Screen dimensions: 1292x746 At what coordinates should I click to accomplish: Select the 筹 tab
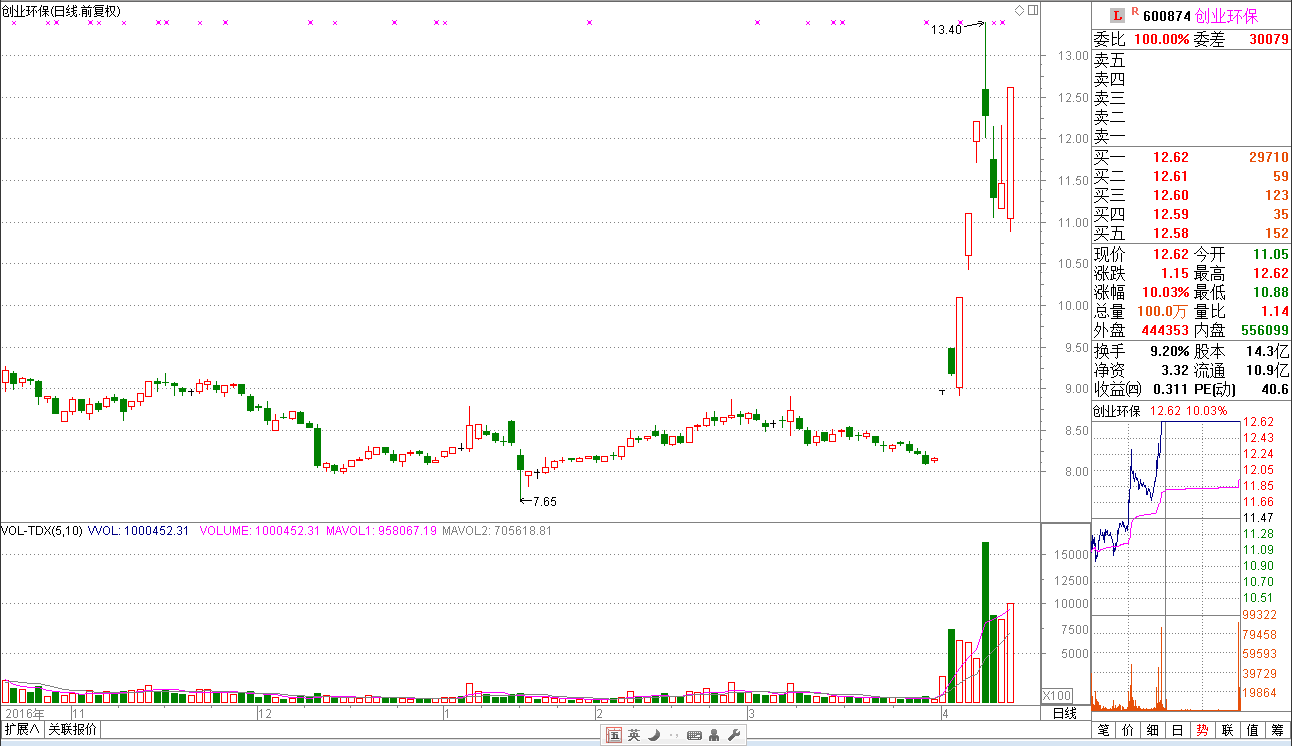coord(1277,730)
